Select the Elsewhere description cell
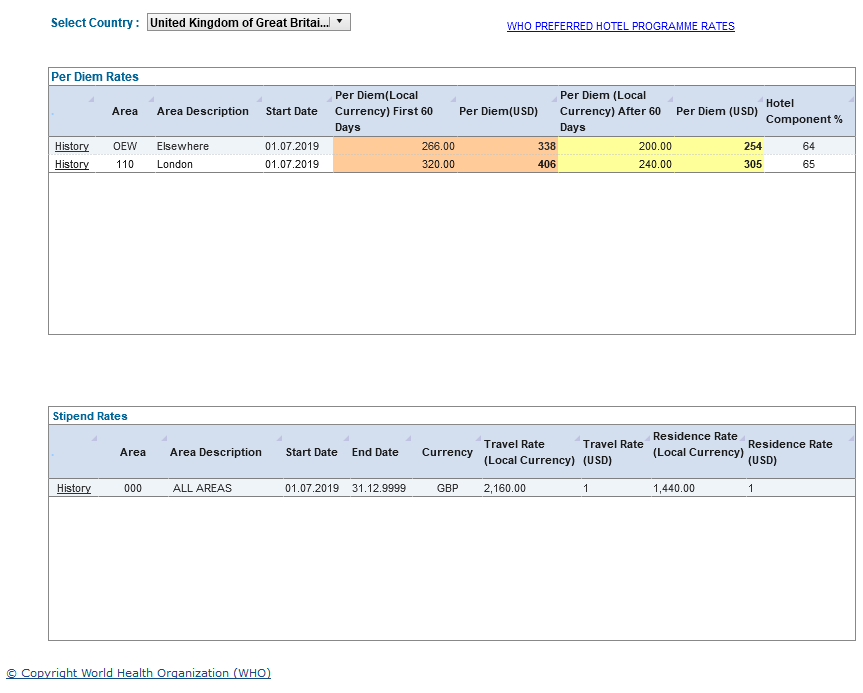 click(x=183, y=146)
